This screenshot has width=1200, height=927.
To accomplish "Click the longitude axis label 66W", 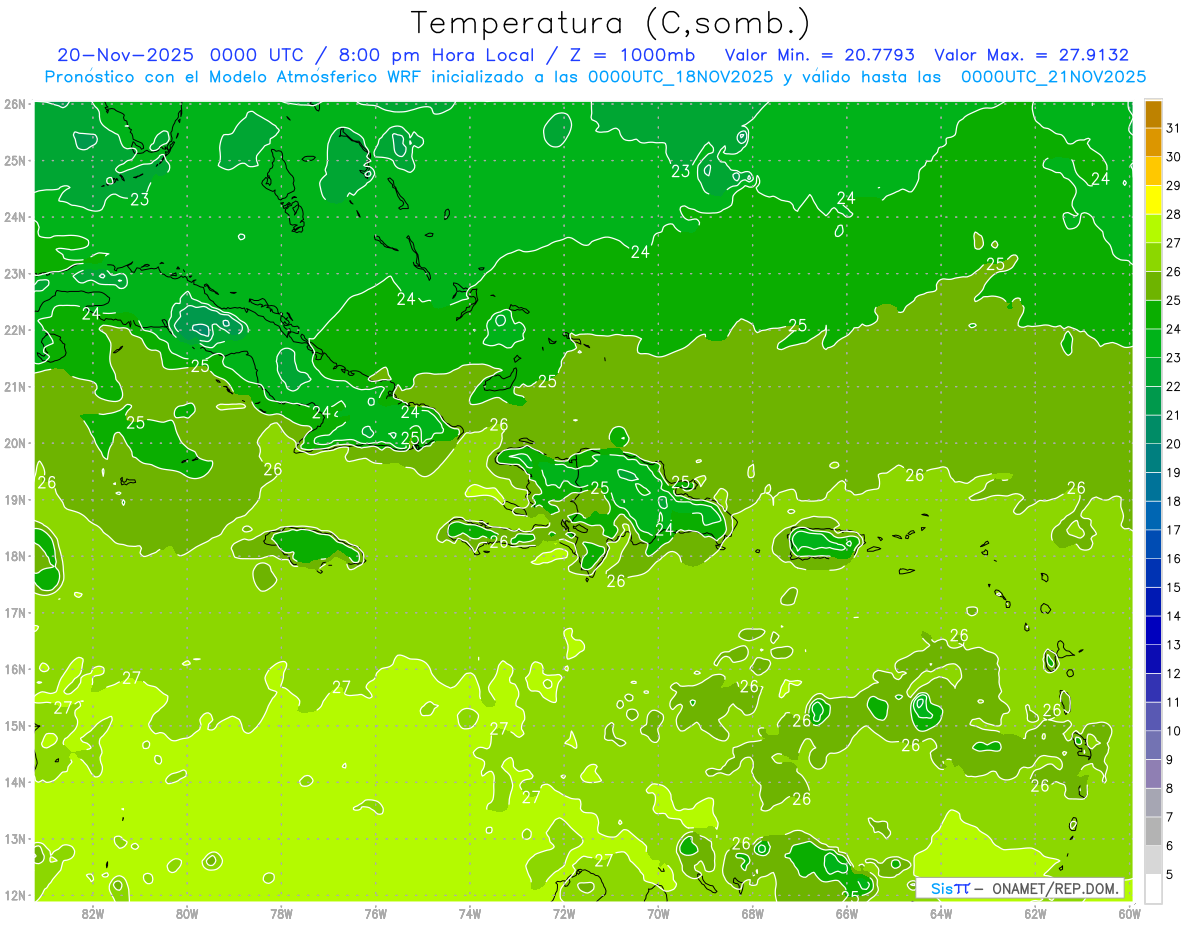I will 847,912.
